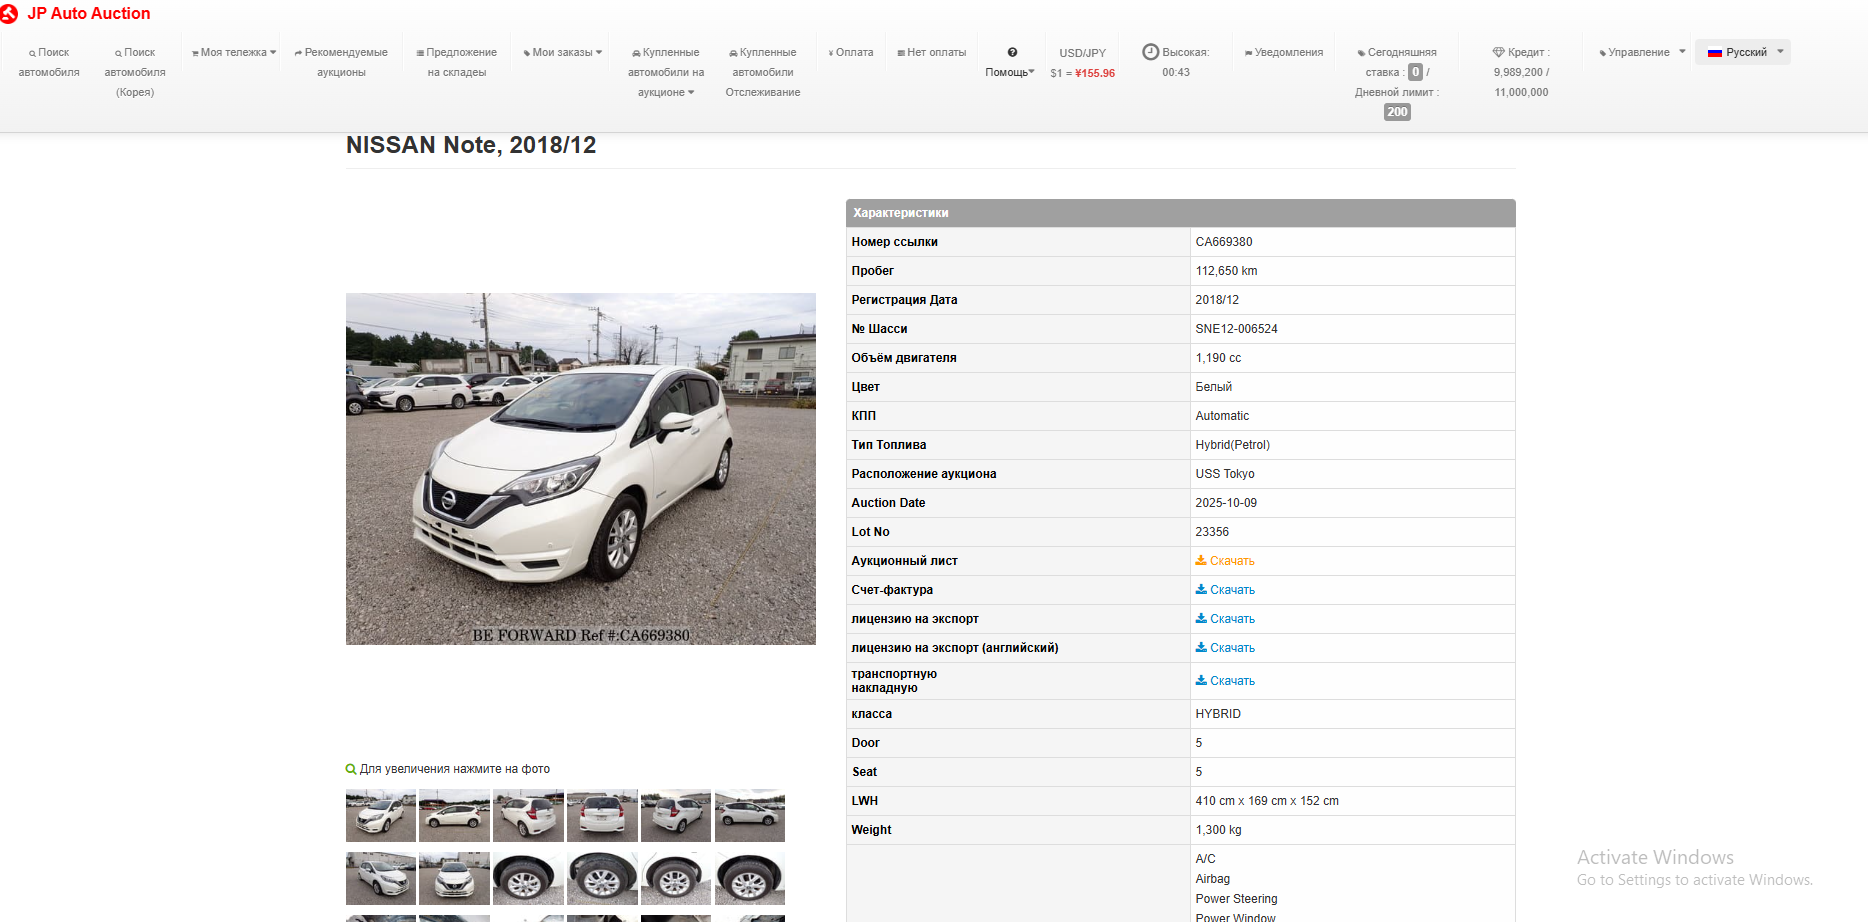Select auction date 2025-10-09
The width and height of the screenshot is (1868, 922).
point(1226,503)
